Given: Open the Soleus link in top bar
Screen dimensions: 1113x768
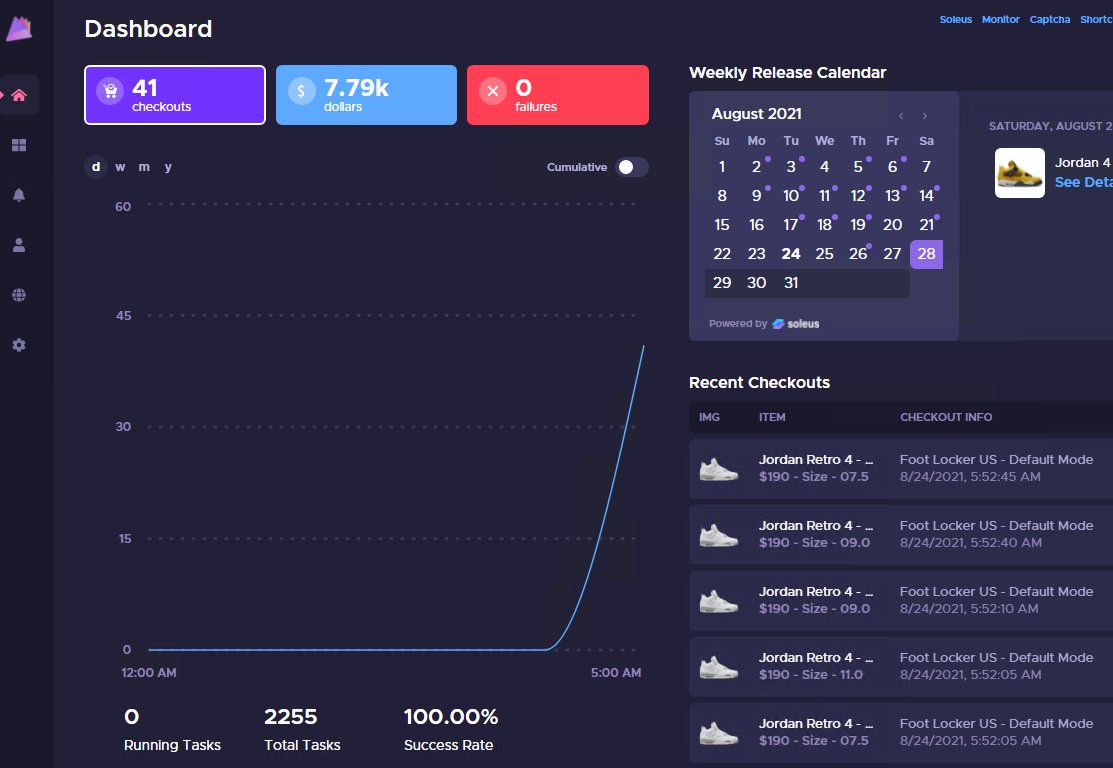Looking at the screenshot, I should [x=955, y=19].
